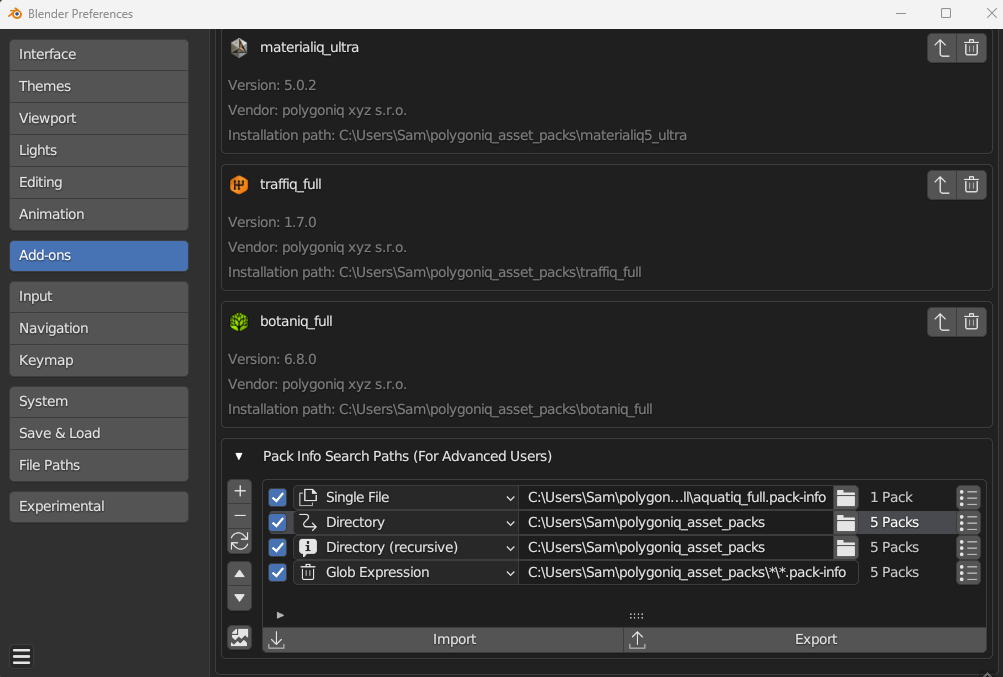This screenshot has height=677, width=1003.
Task: Click the update icon for traffiq_full
Action: pyautogui.click(x=942, y=185)
